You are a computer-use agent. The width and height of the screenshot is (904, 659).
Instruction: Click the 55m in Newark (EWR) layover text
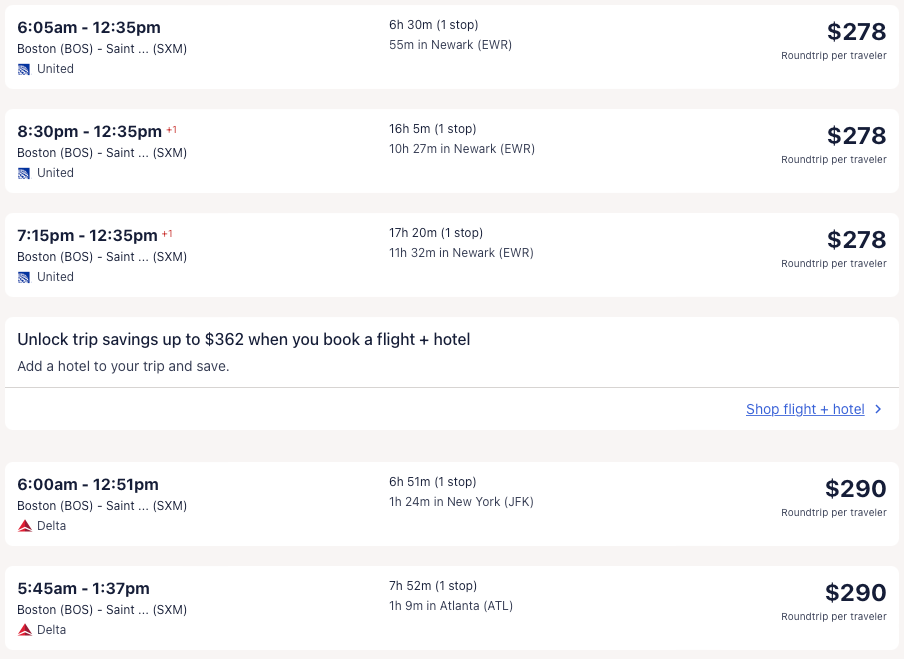click(x=450, y=45)
